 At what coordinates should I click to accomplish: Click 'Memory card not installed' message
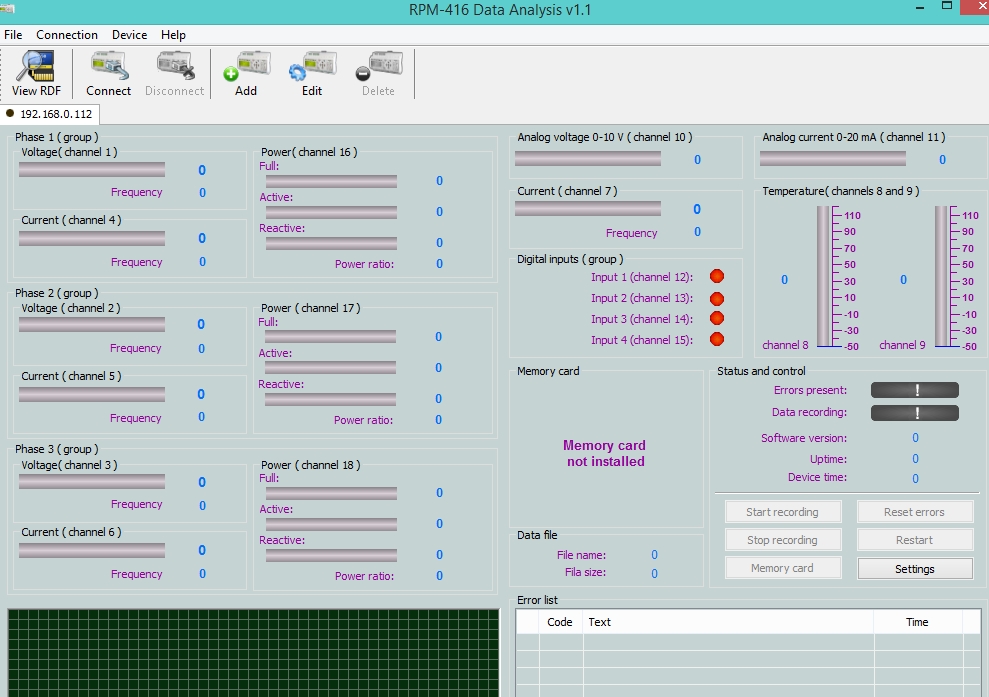[605, 453]
